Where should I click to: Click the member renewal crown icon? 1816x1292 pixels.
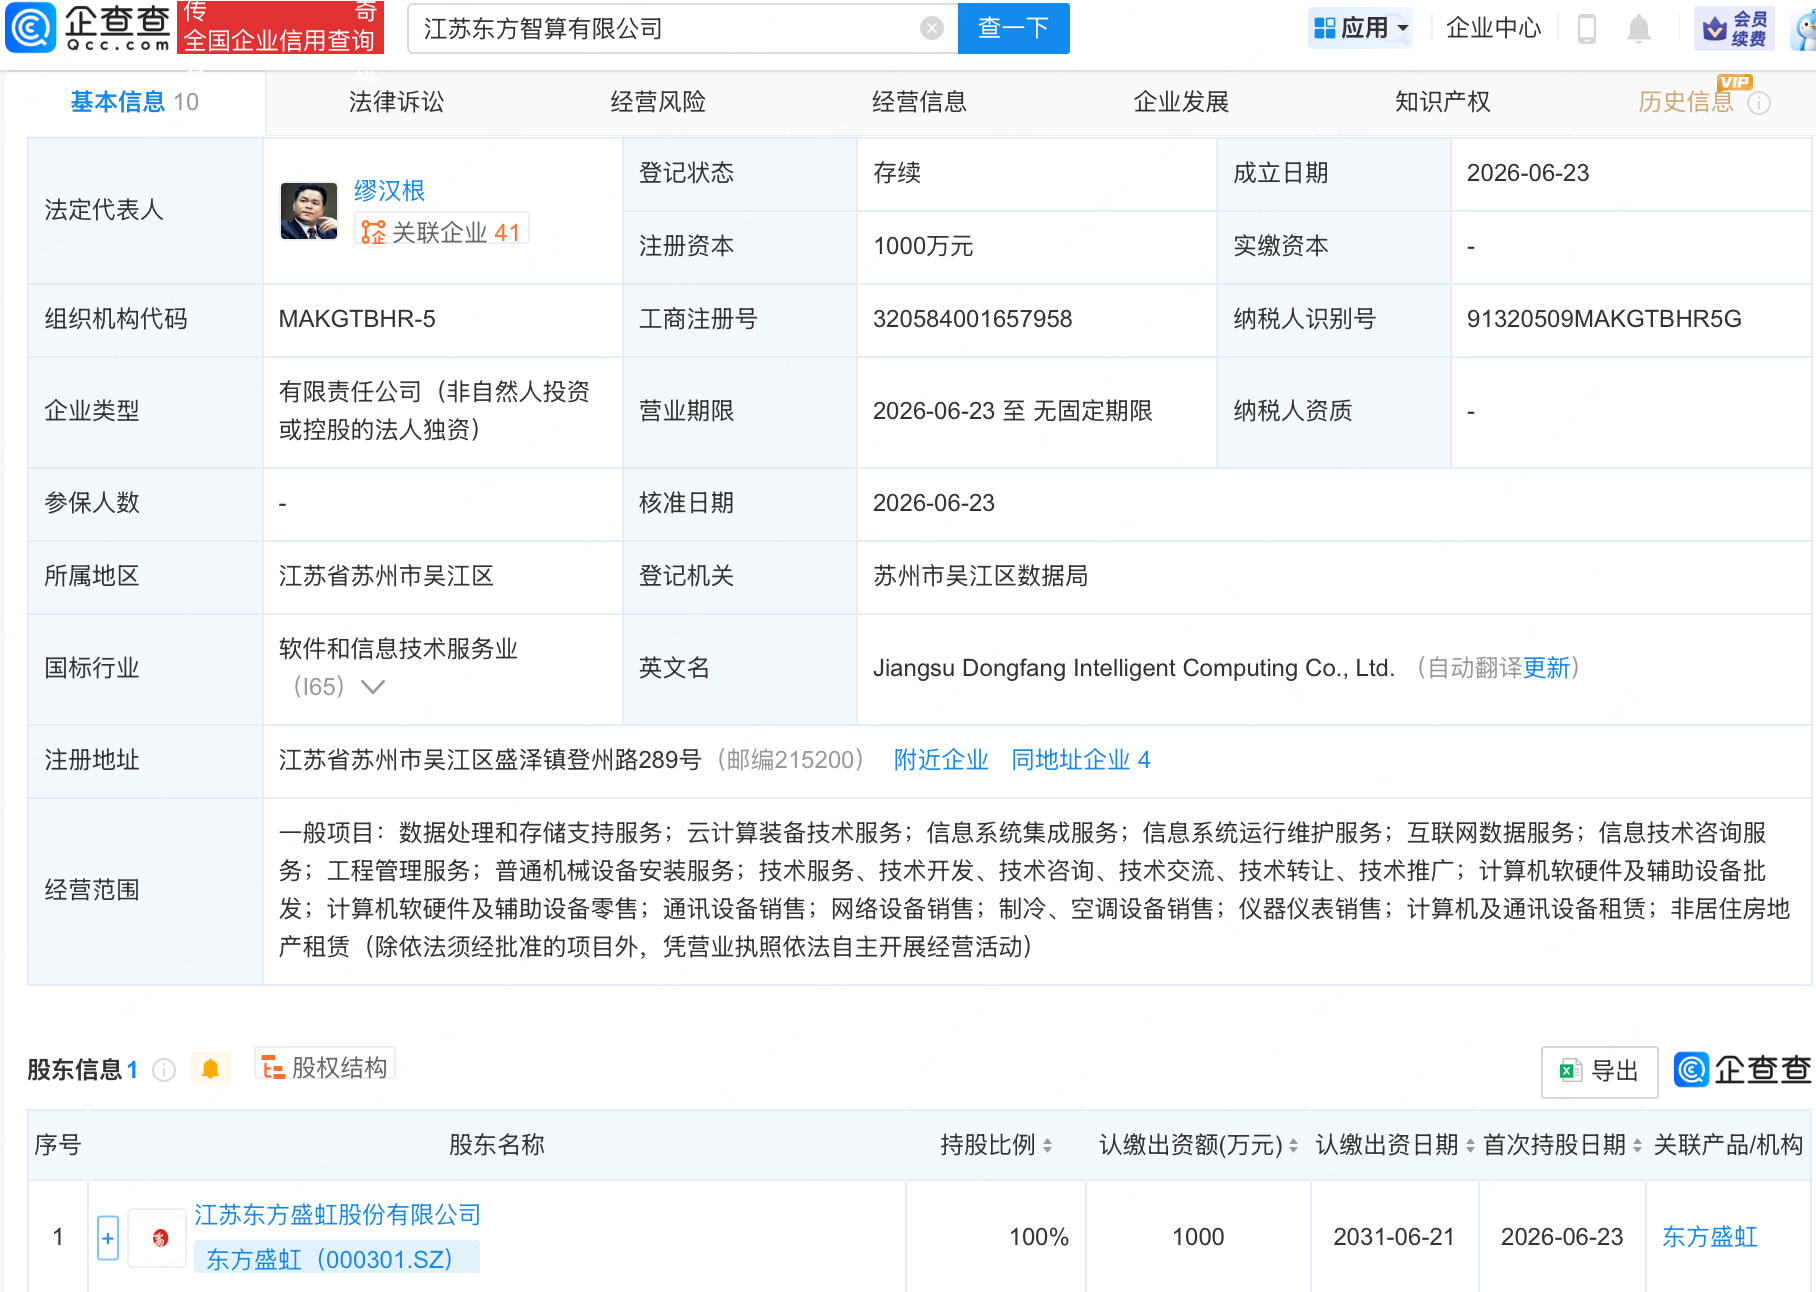[x=1735, y=28]
